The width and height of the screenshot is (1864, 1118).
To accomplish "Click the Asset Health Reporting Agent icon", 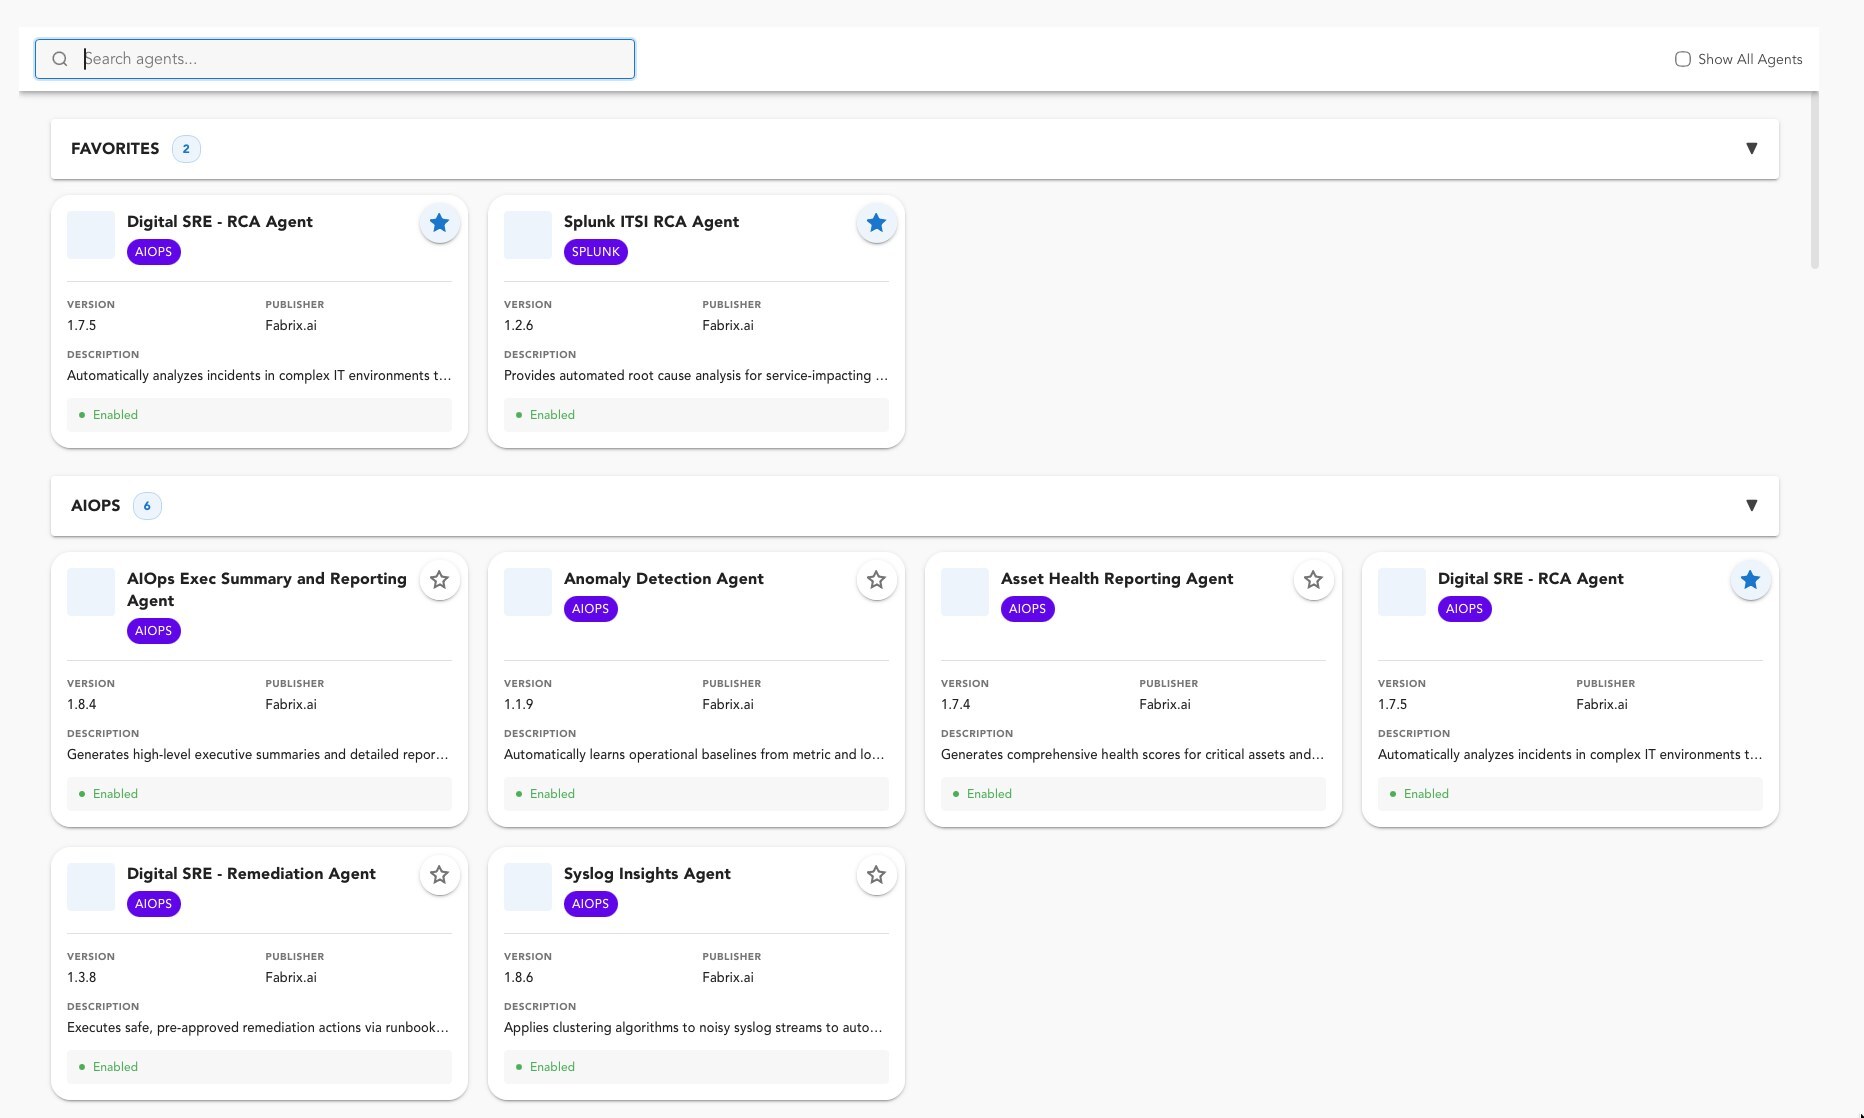I will (x=965, y=592).
